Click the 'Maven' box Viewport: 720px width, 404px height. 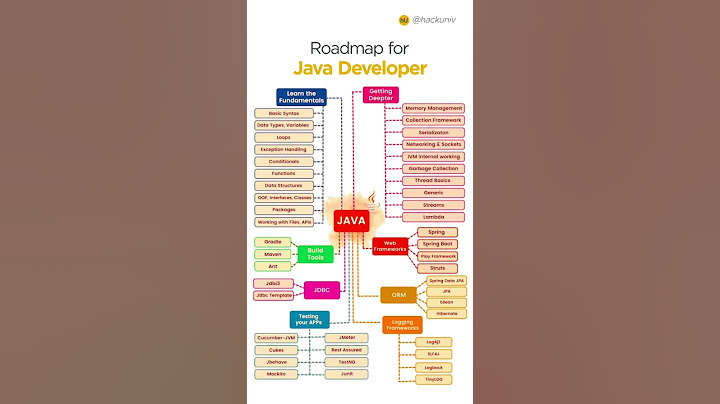273,254
